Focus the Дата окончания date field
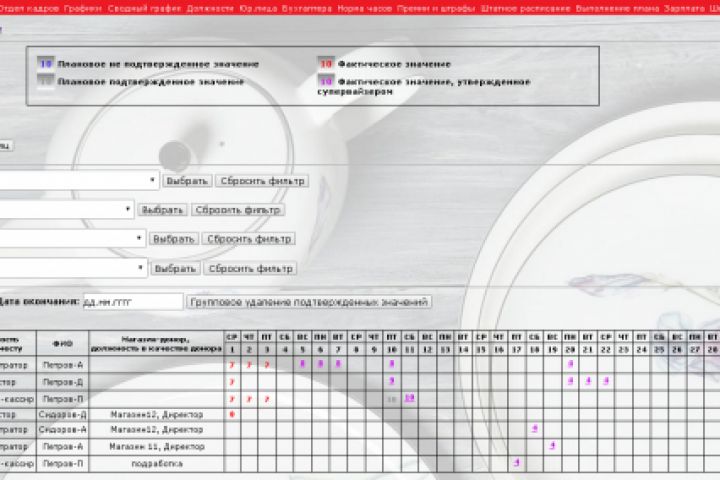The image size is (720, 480). pos(133,302)
